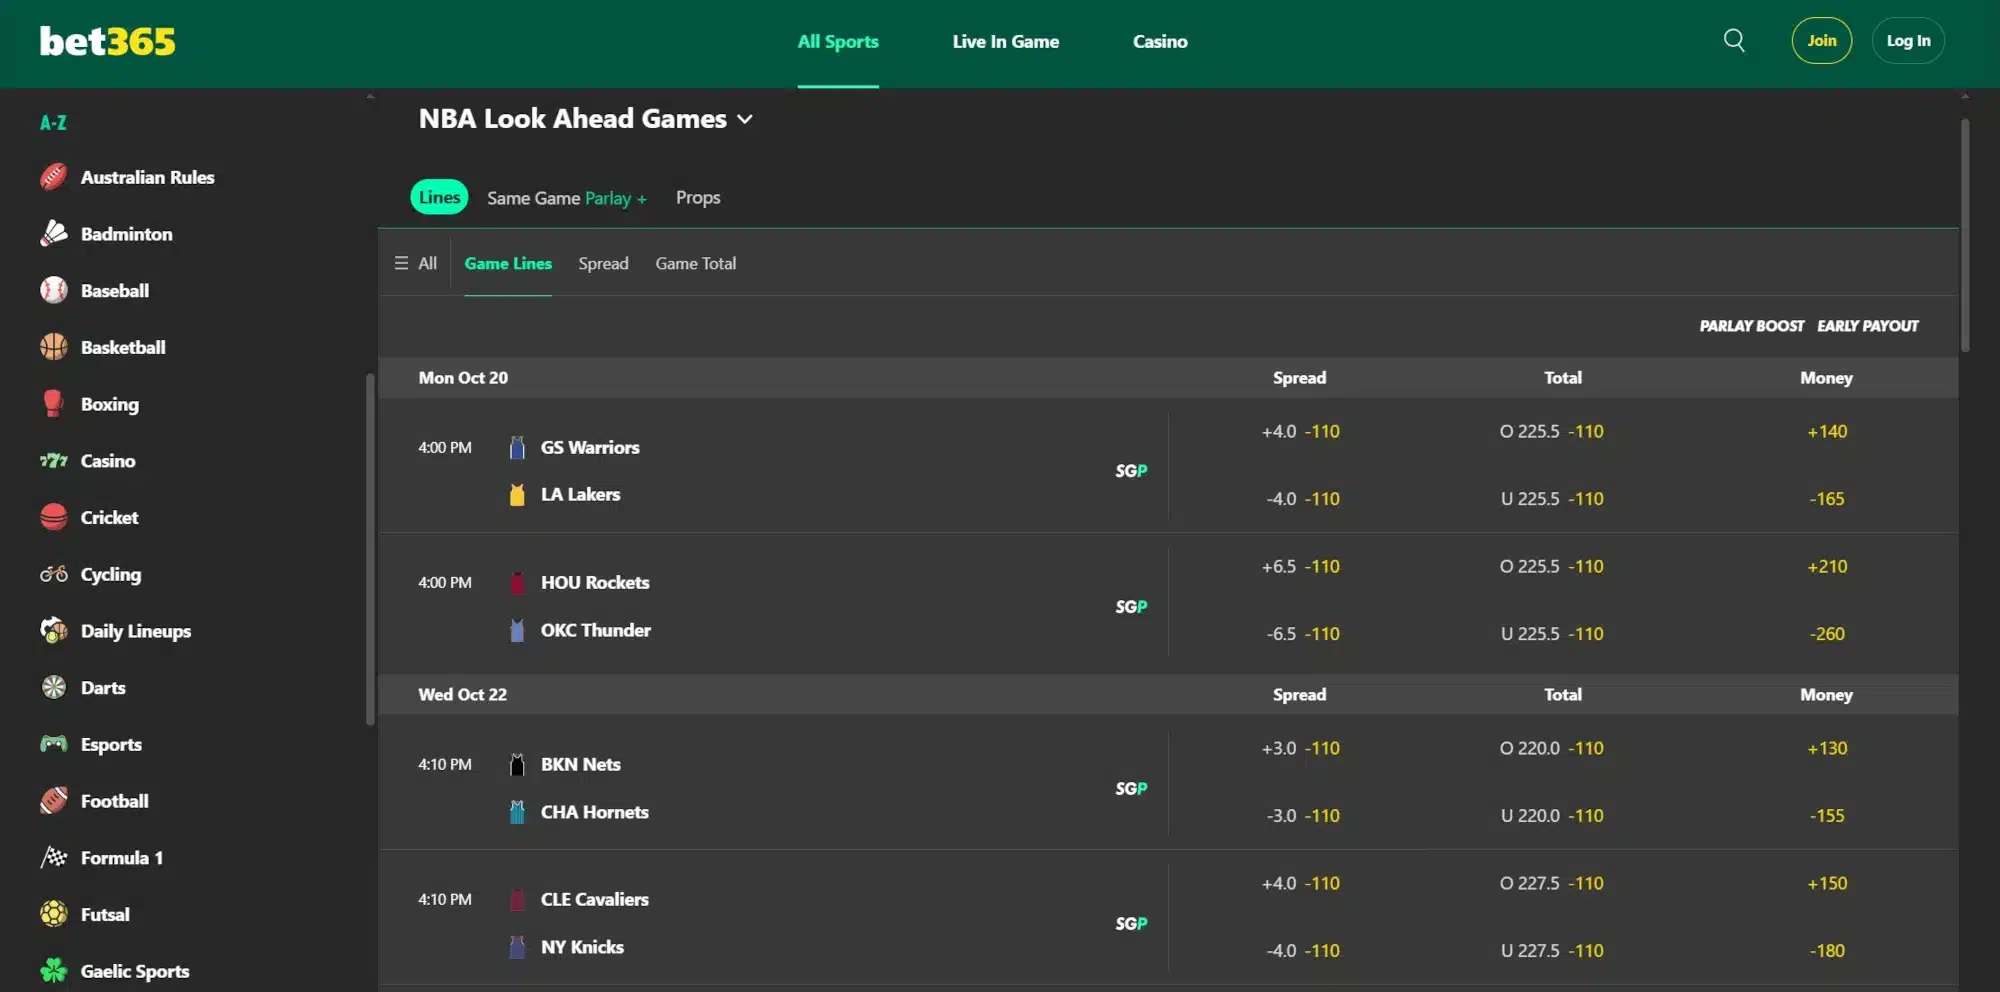This screenshot has width=2000, height=992.
Task: Open the search magnifier icon
Action: click(x=1734, y=41)
